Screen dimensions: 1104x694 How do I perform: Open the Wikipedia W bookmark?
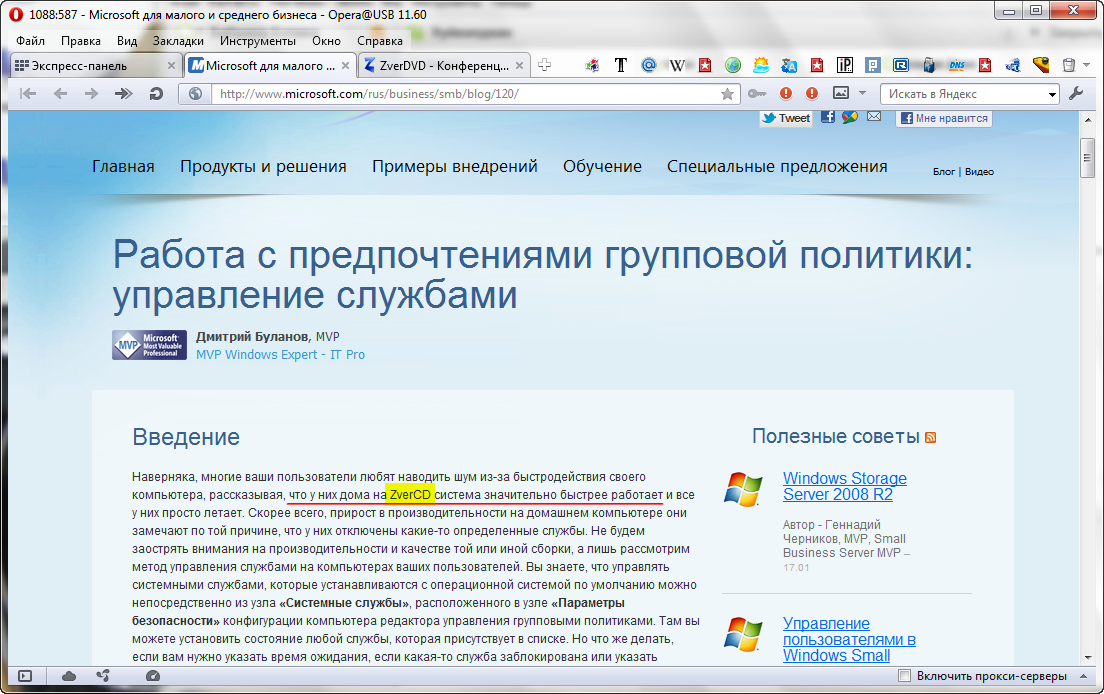pyautogui.click(x=677, y=65)
